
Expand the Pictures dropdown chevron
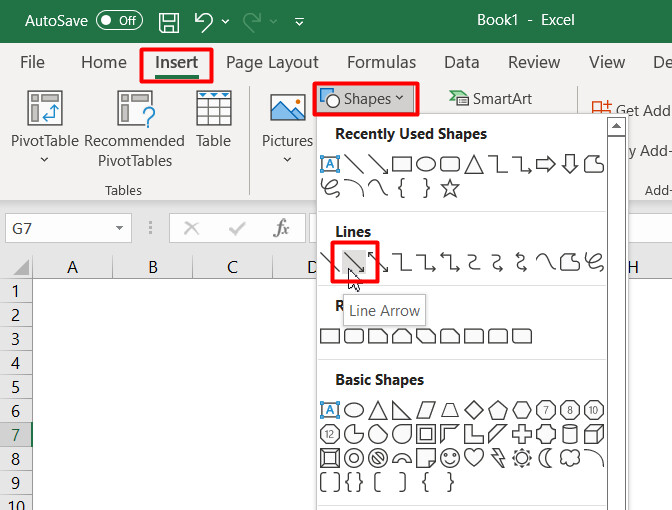[x=288, y=160]
